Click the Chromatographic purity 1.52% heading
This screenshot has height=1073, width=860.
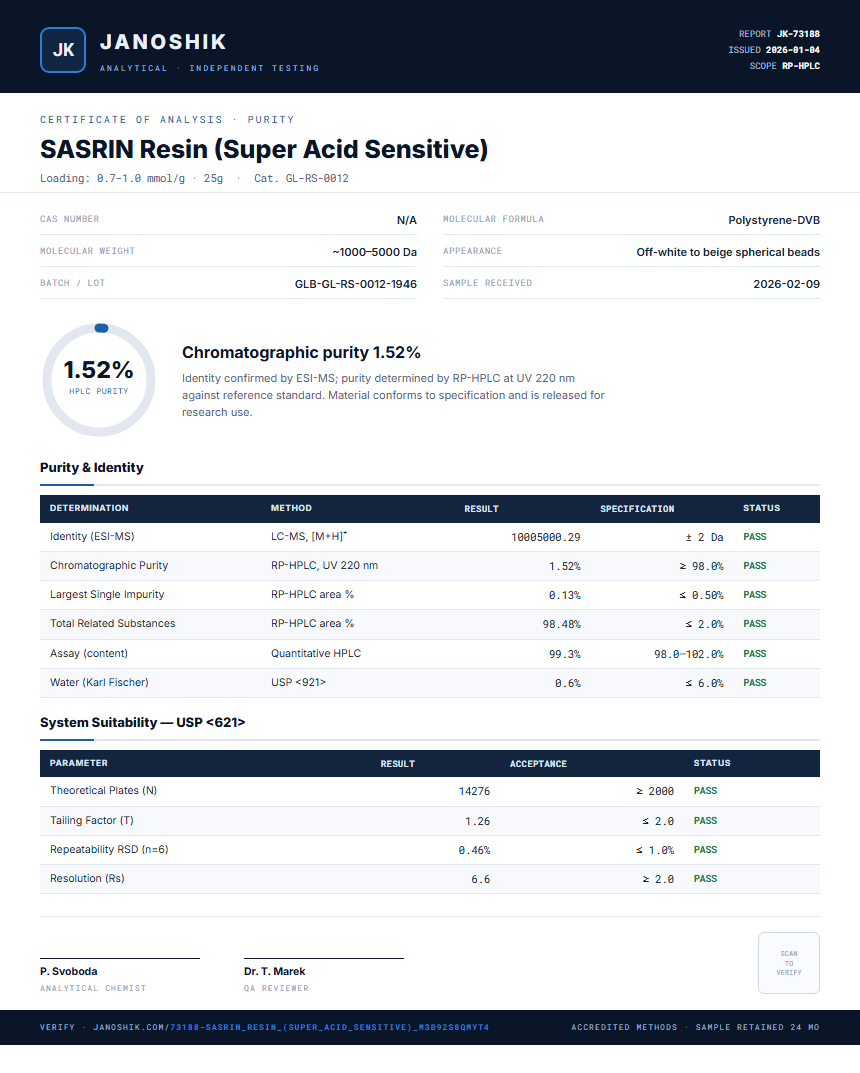pos(301,352)
